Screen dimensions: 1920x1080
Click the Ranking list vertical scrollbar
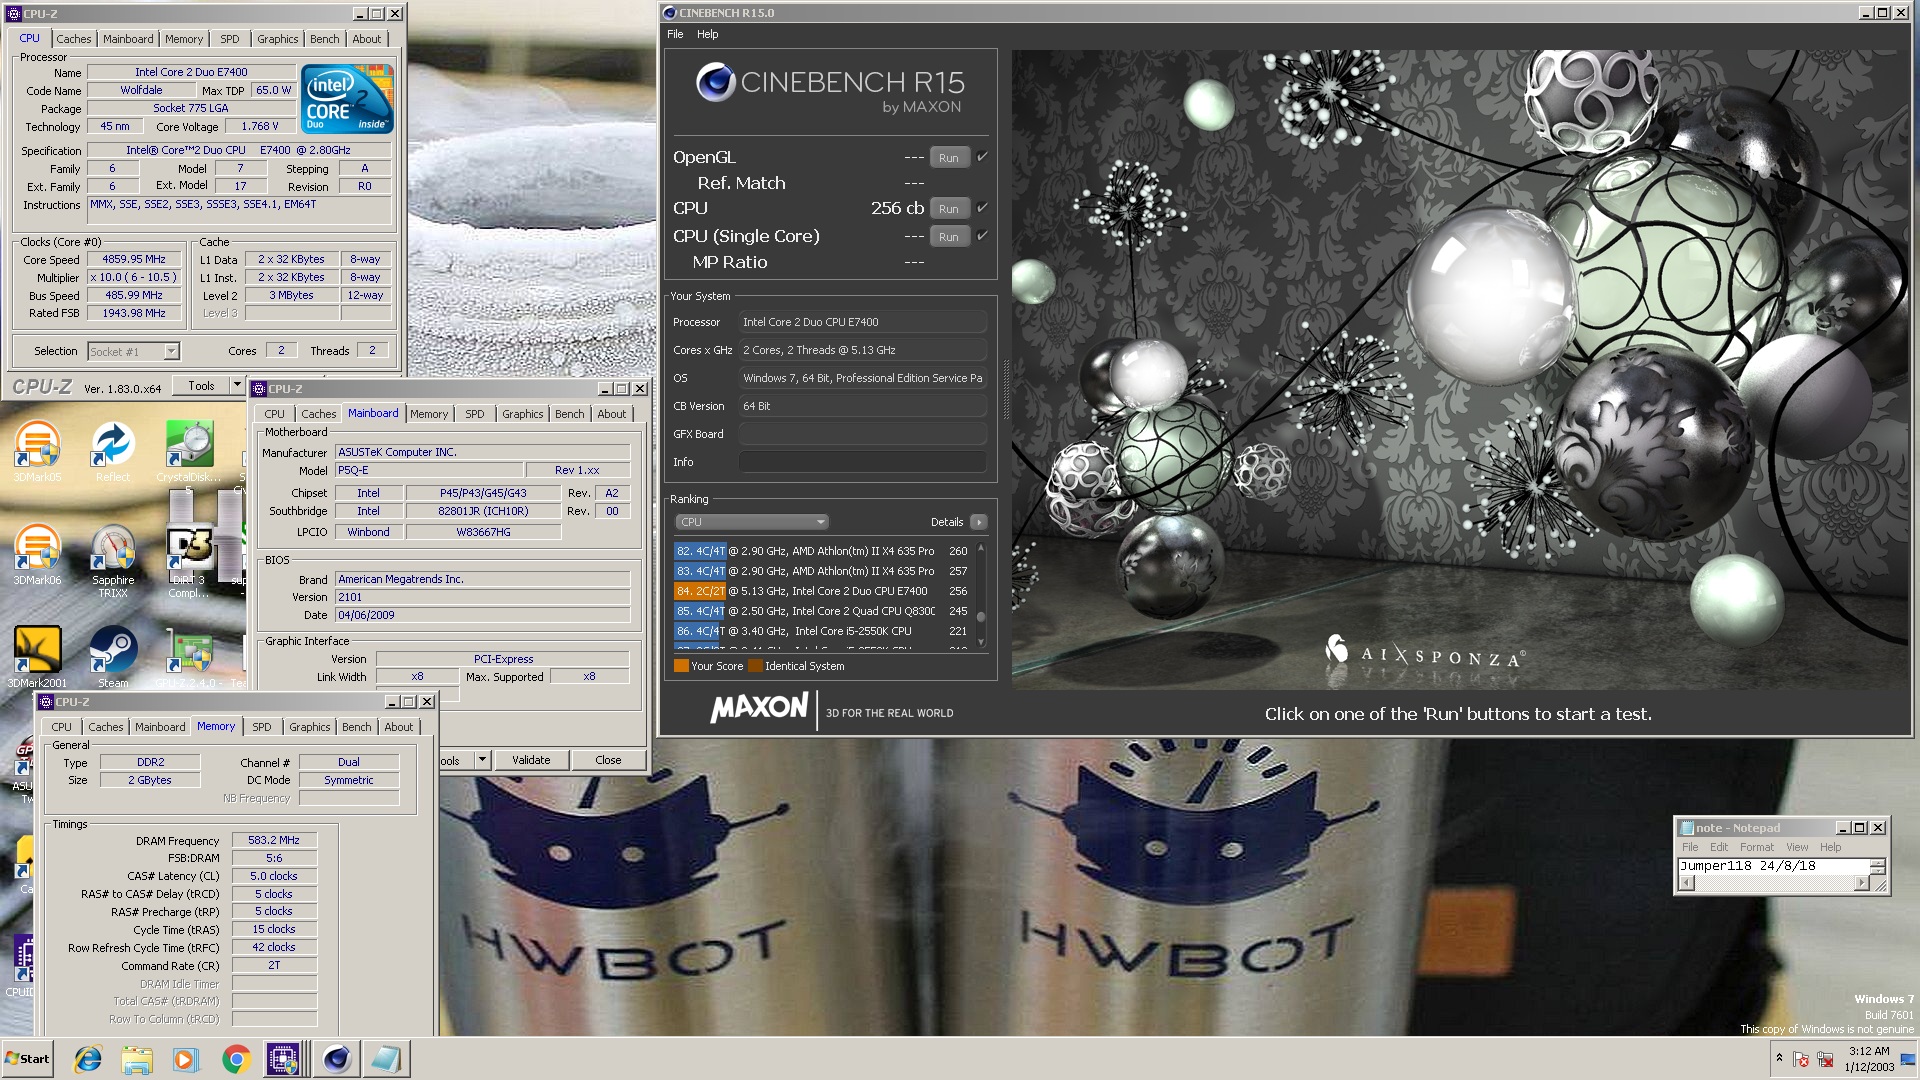[981, 596]
